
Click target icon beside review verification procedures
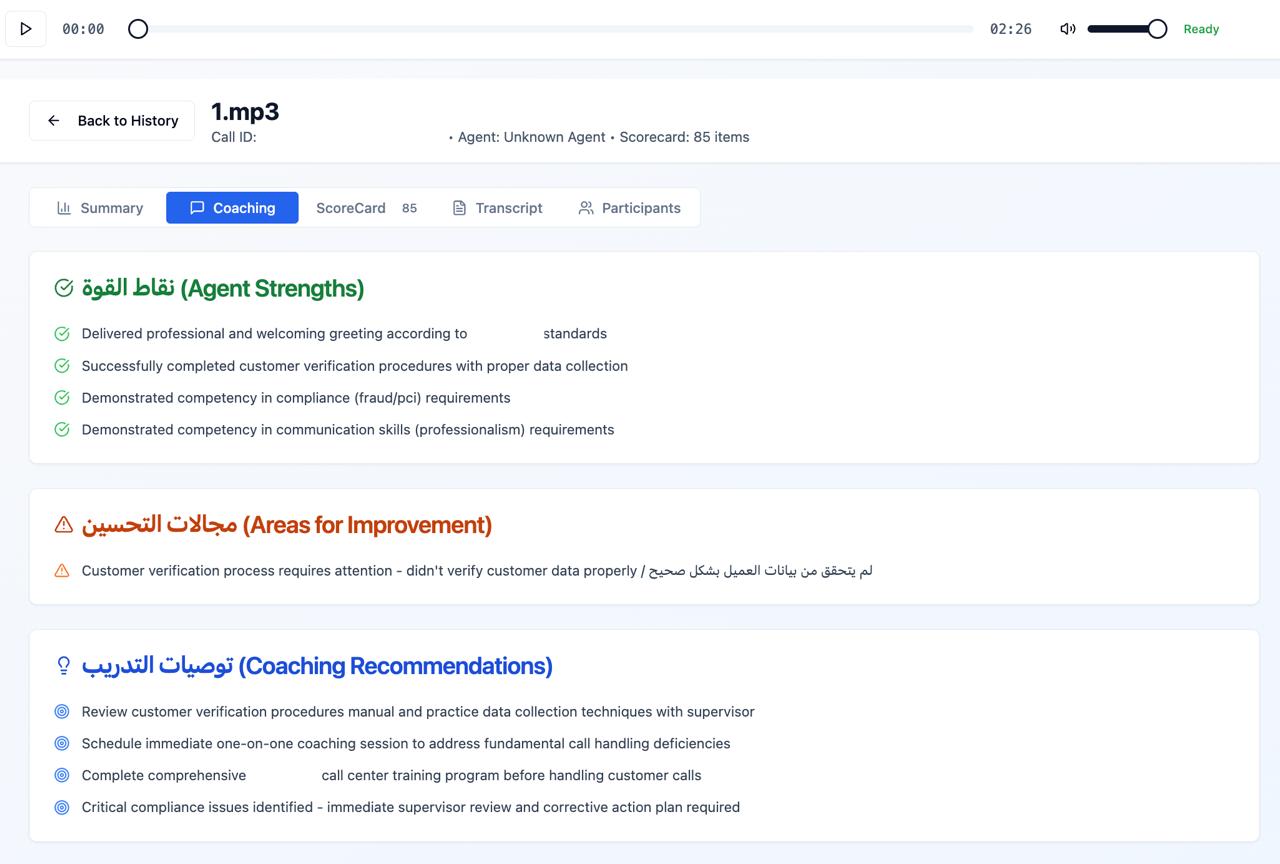click(x=62, y=712)
